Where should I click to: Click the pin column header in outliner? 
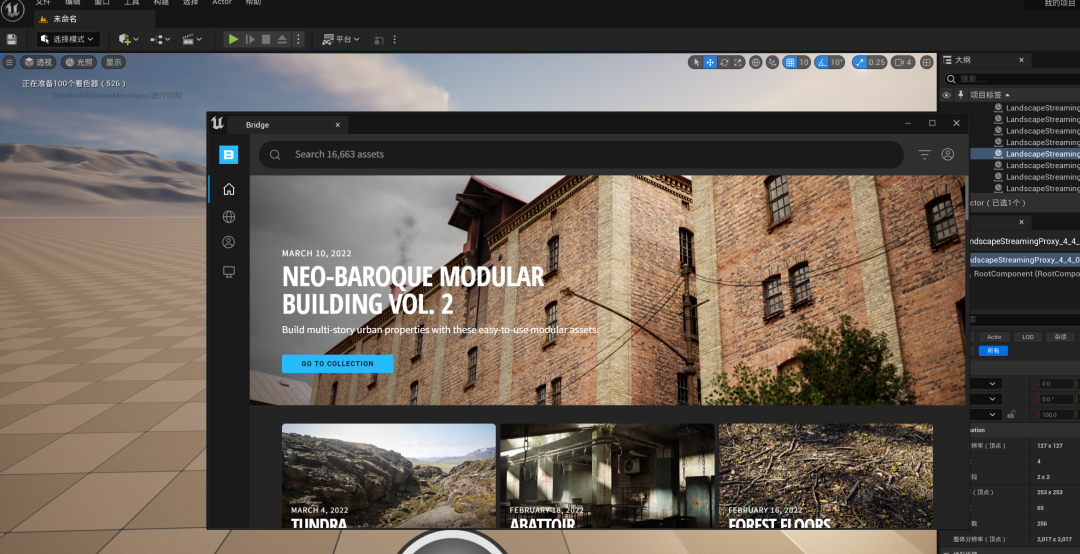coord(960,95)
